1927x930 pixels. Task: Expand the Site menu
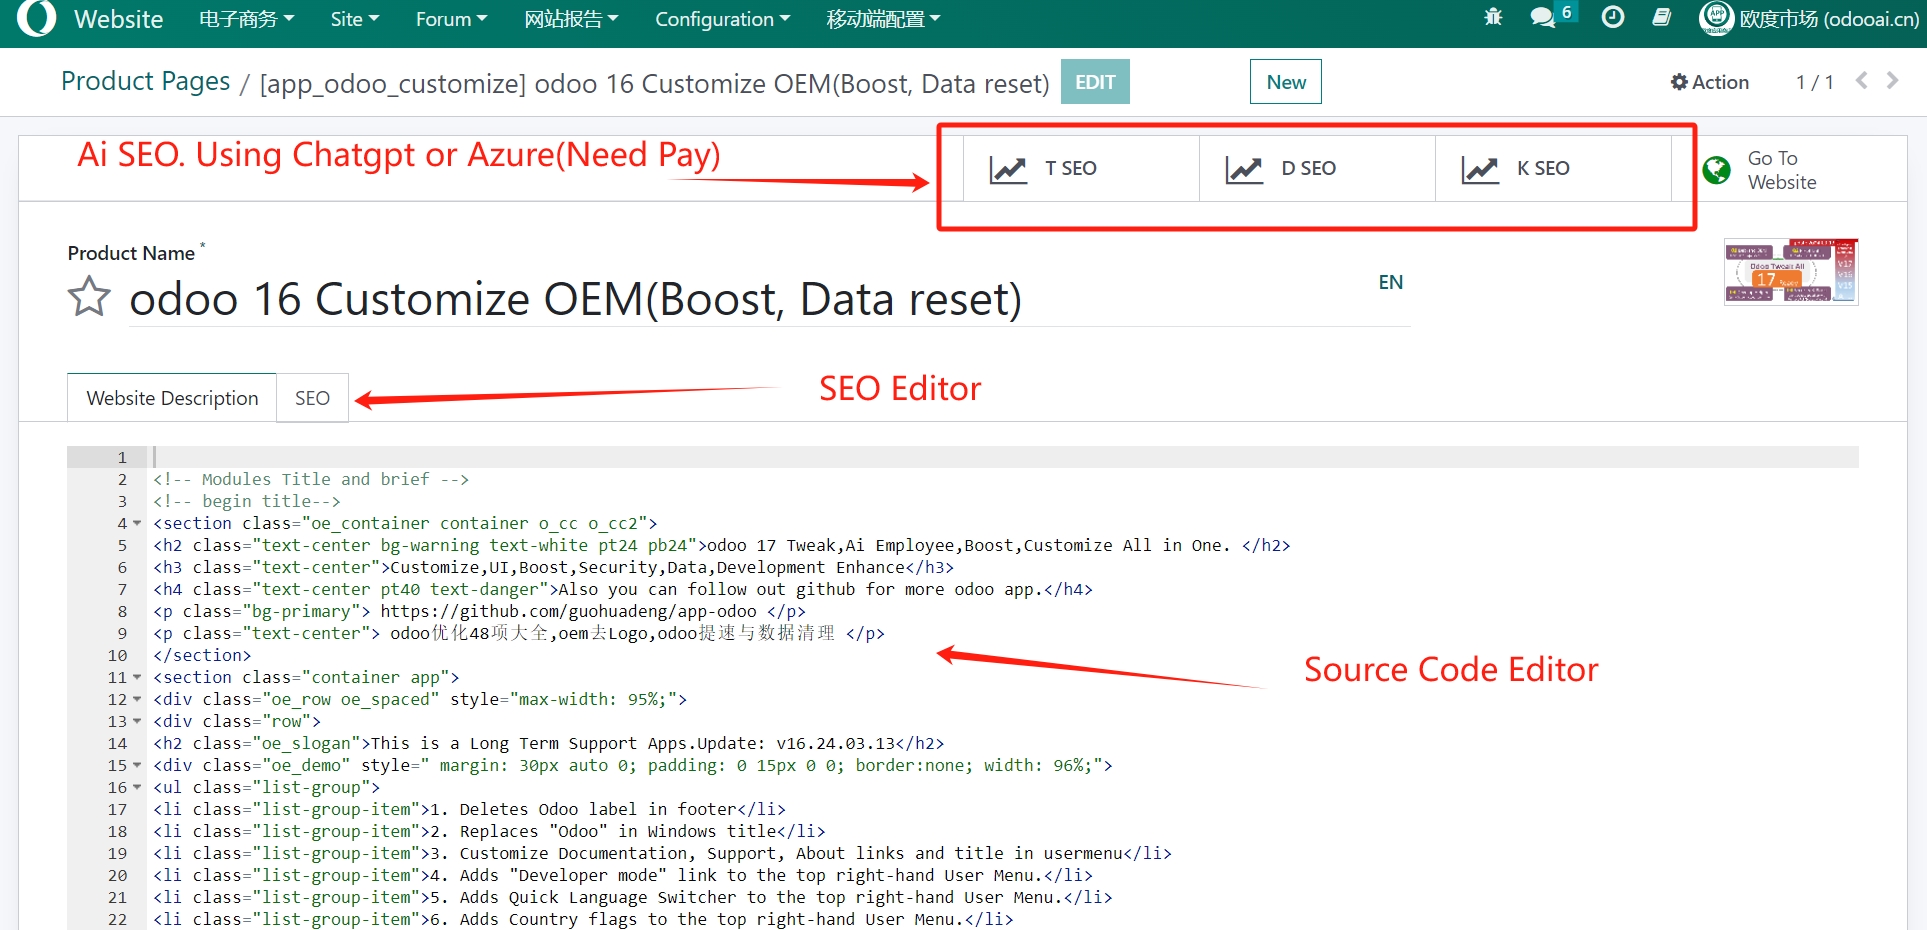point(355,19)
